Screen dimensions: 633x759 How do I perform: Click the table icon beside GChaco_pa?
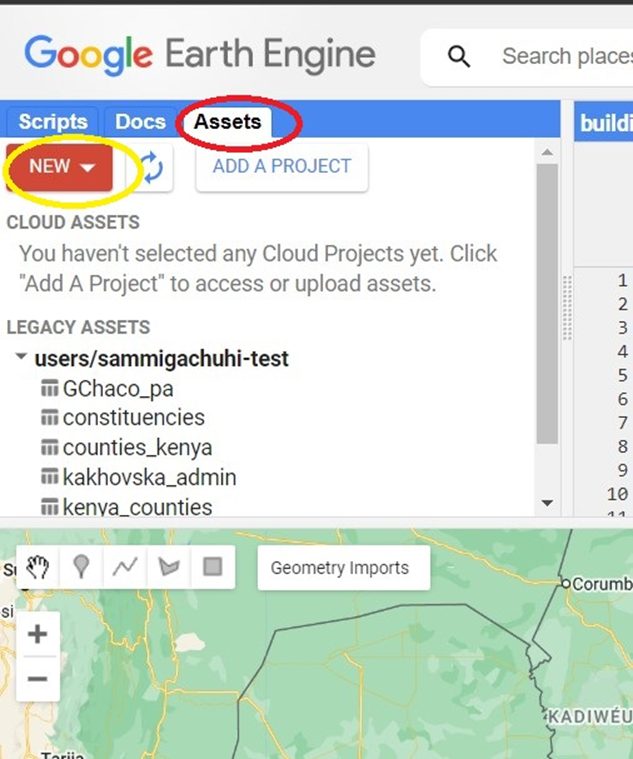tap(49, 388)
